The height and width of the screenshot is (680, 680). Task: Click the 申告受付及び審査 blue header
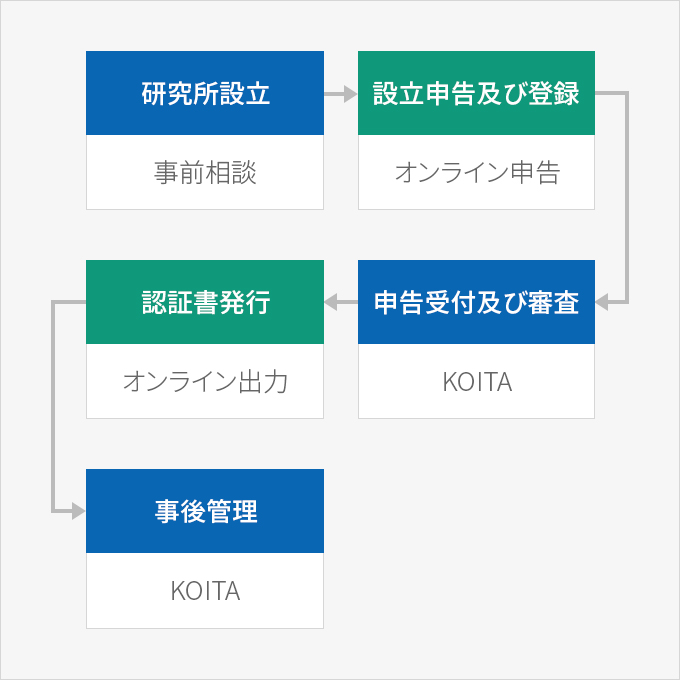(x=476, y=302)
